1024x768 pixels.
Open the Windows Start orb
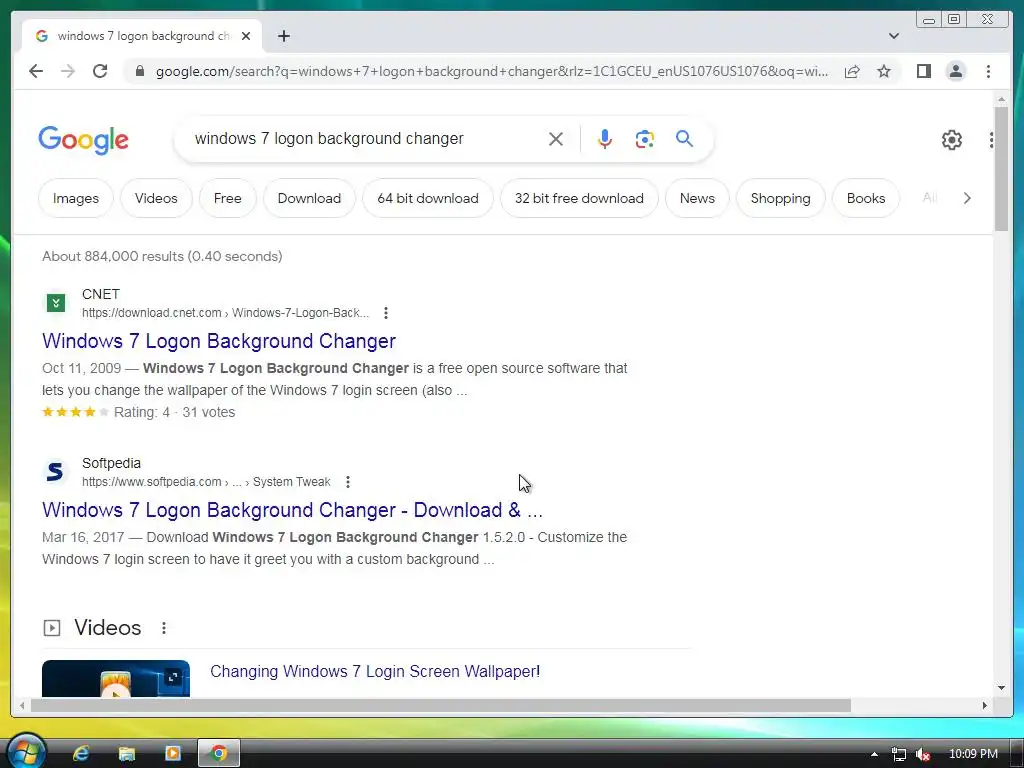pyautogui.click(x=26, y=752)
